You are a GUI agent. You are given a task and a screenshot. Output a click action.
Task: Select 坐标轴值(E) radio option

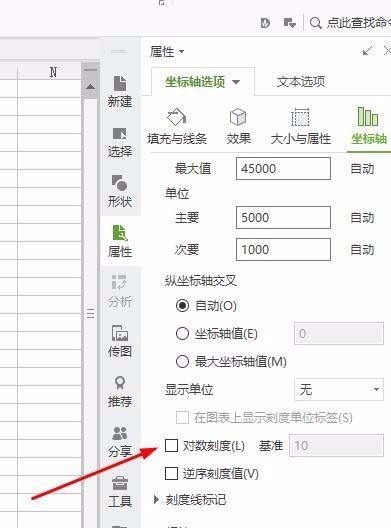coord(182,334)
